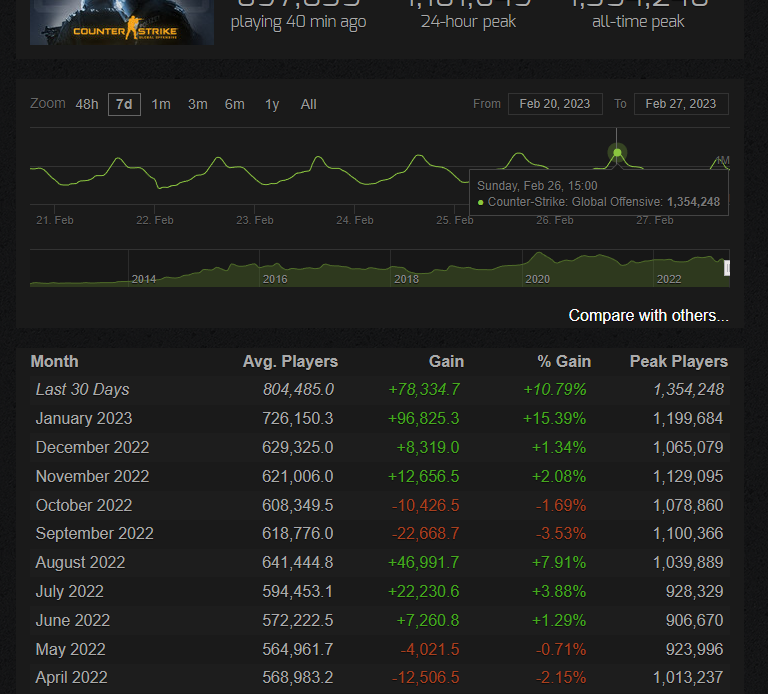Select the 48h zoom range
Viewport: 768px width, 694px height.
pyautogui.click(x=87, y=104)
